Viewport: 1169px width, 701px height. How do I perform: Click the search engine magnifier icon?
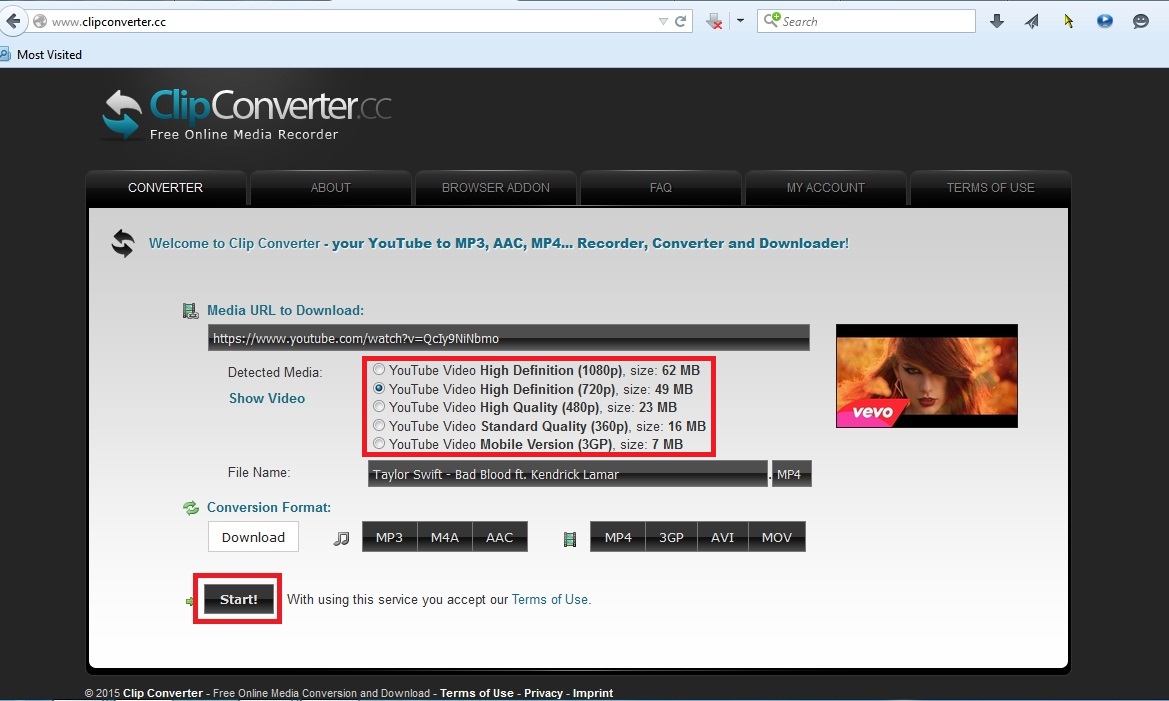tap(772, 20)
